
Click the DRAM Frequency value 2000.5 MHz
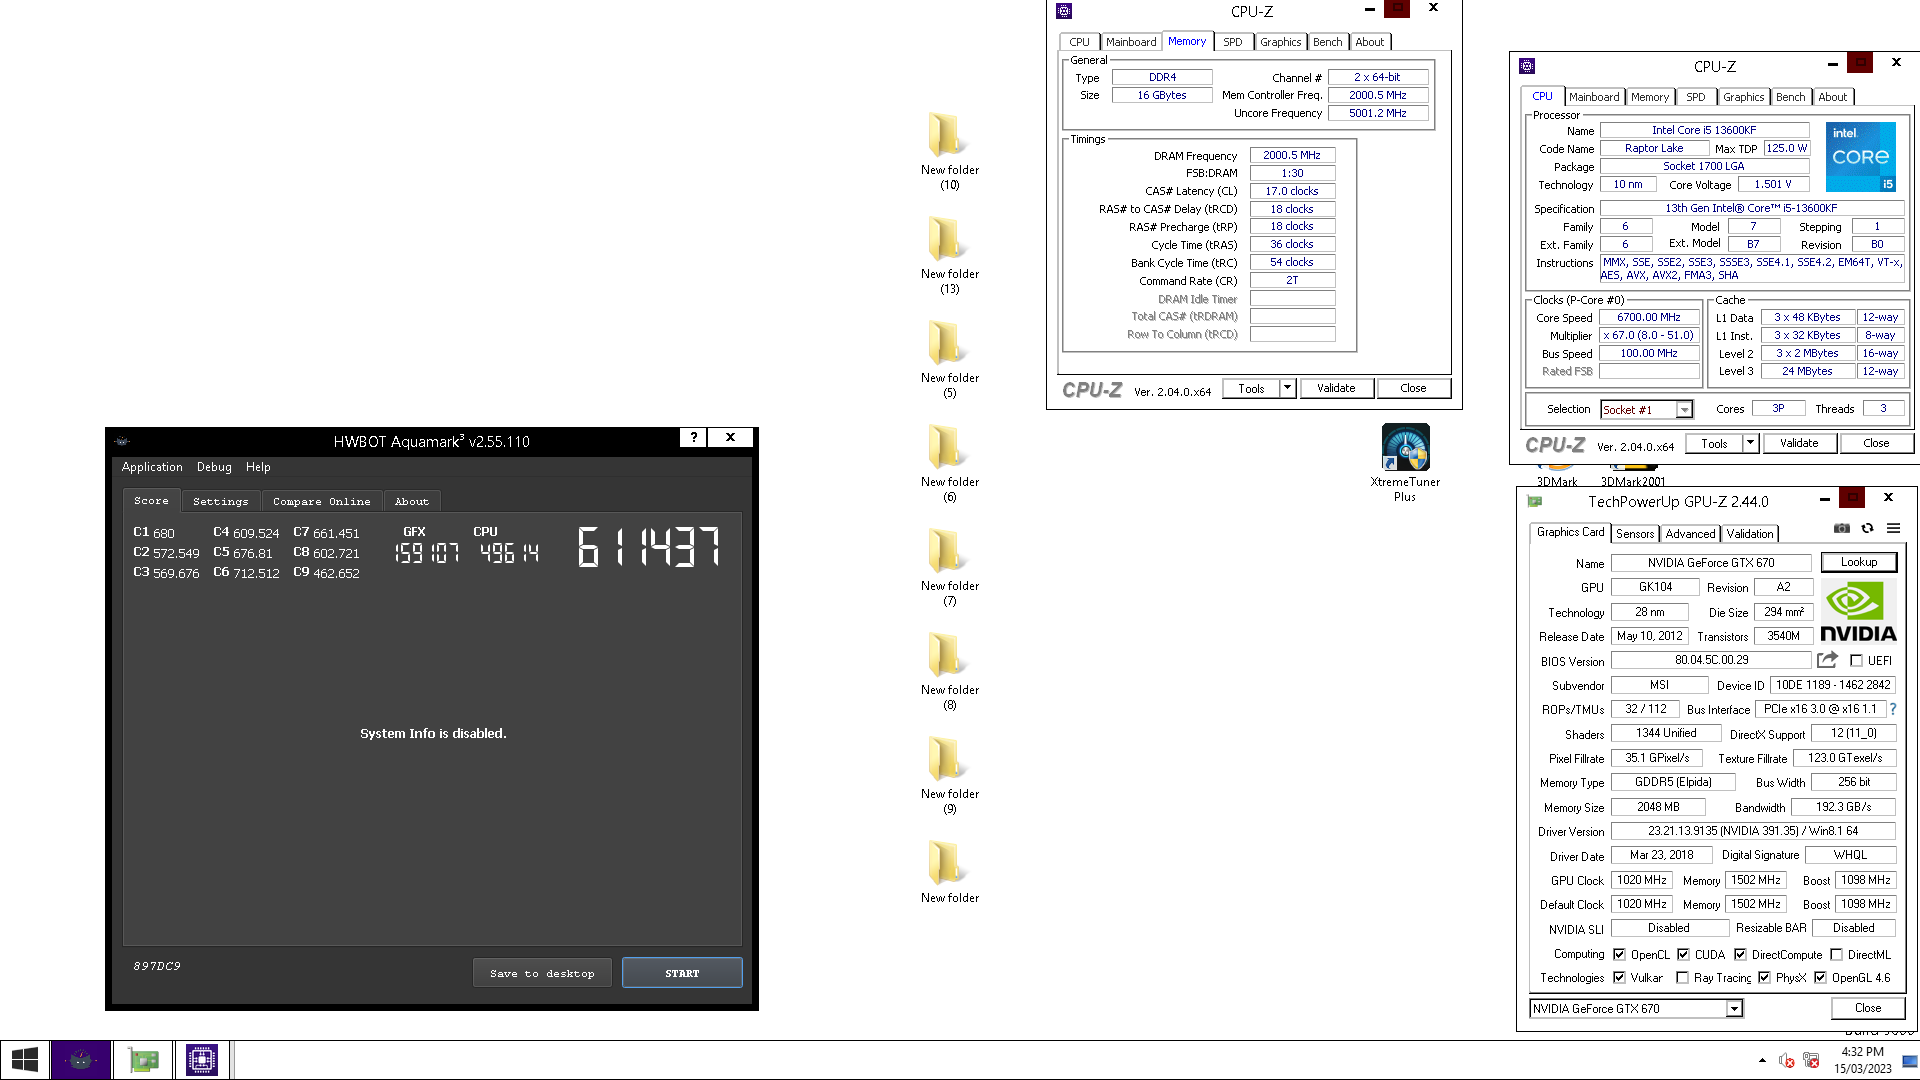(1292, 155)
